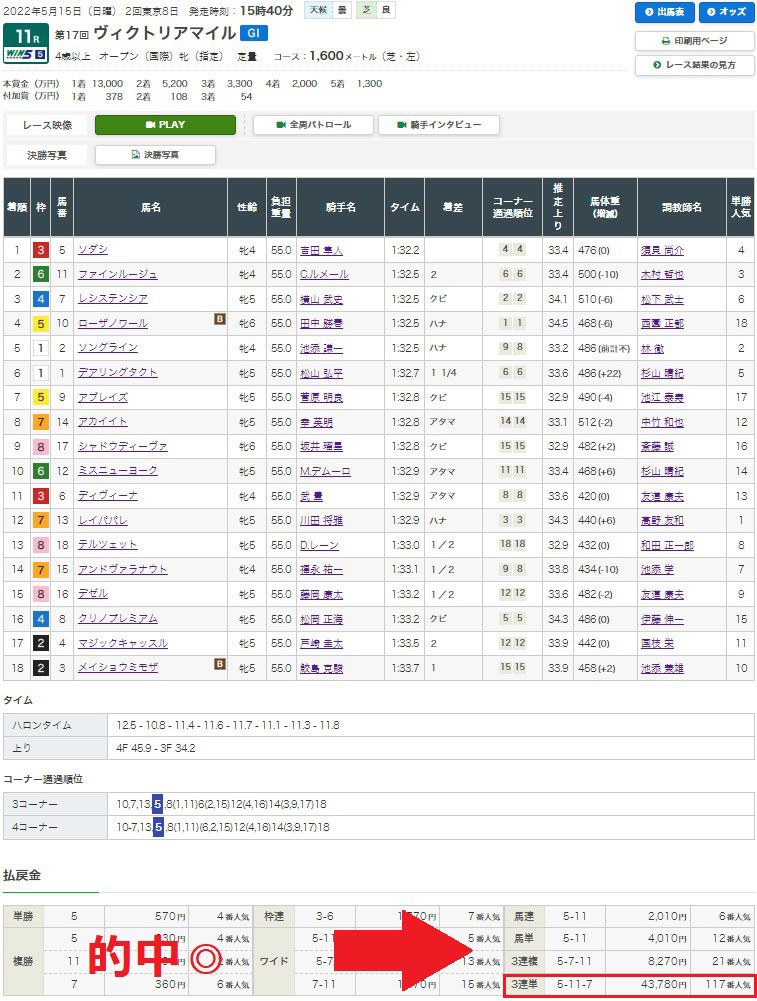Open winning horse ソダシ's profile link
The height and width of the screenshot is (1001, 757).
(x=92, y=250)
